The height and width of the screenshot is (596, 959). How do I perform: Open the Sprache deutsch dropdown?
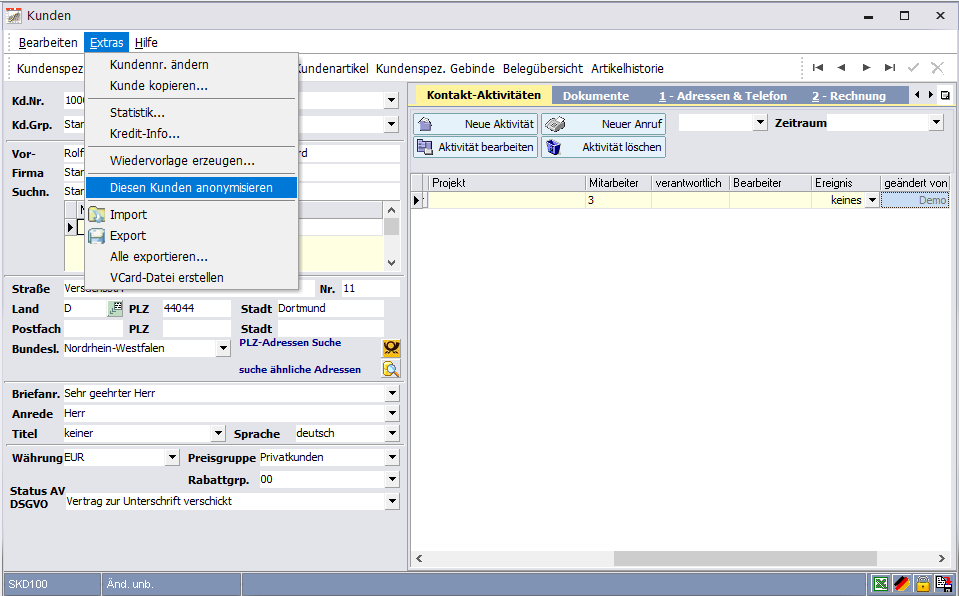pos(392,433)
